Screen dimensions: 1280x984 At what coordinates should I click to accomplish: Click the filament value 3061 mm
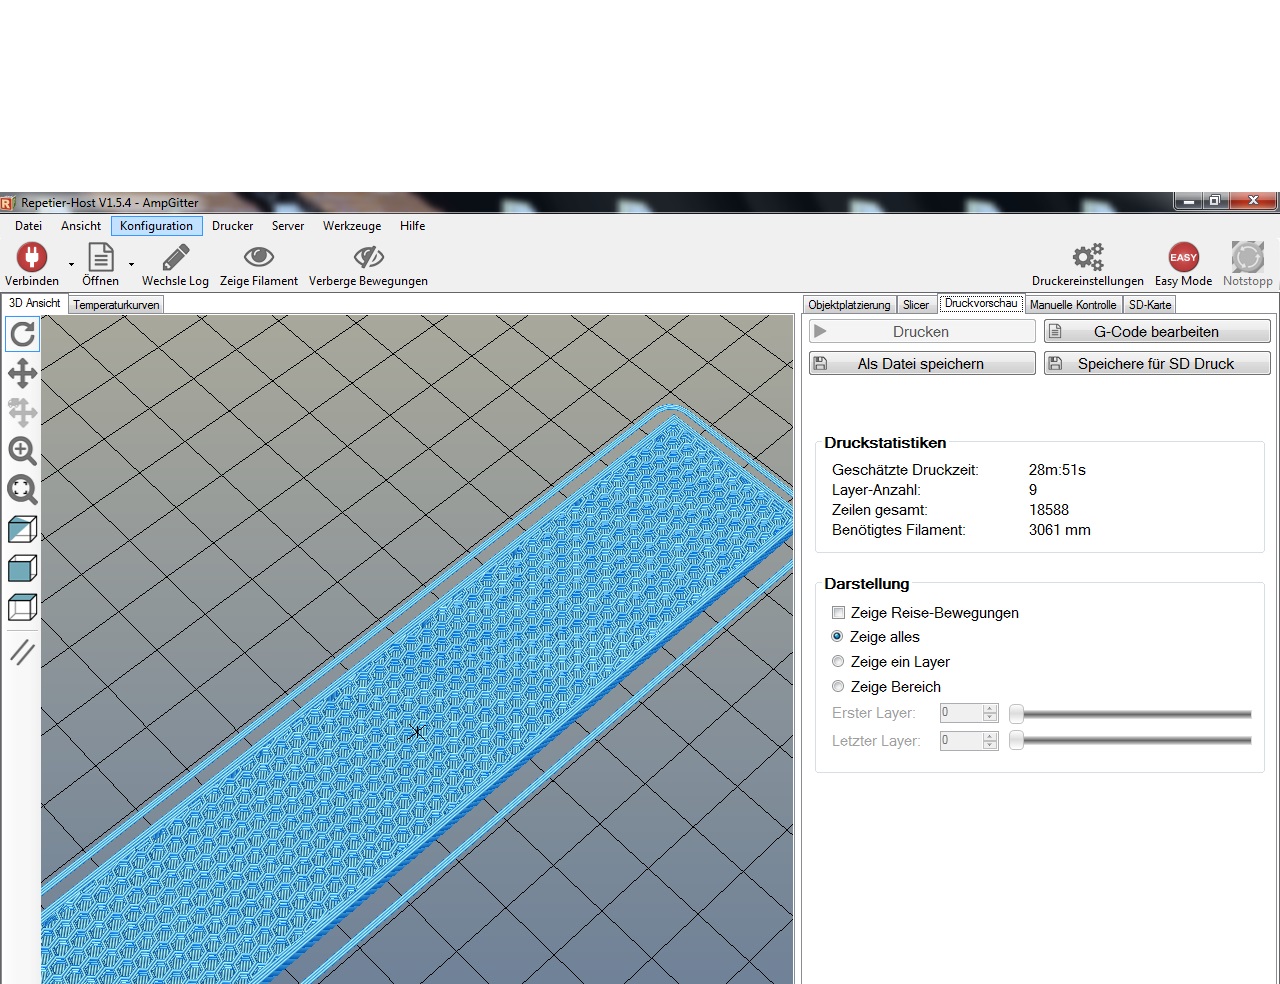click(1060, 530)
